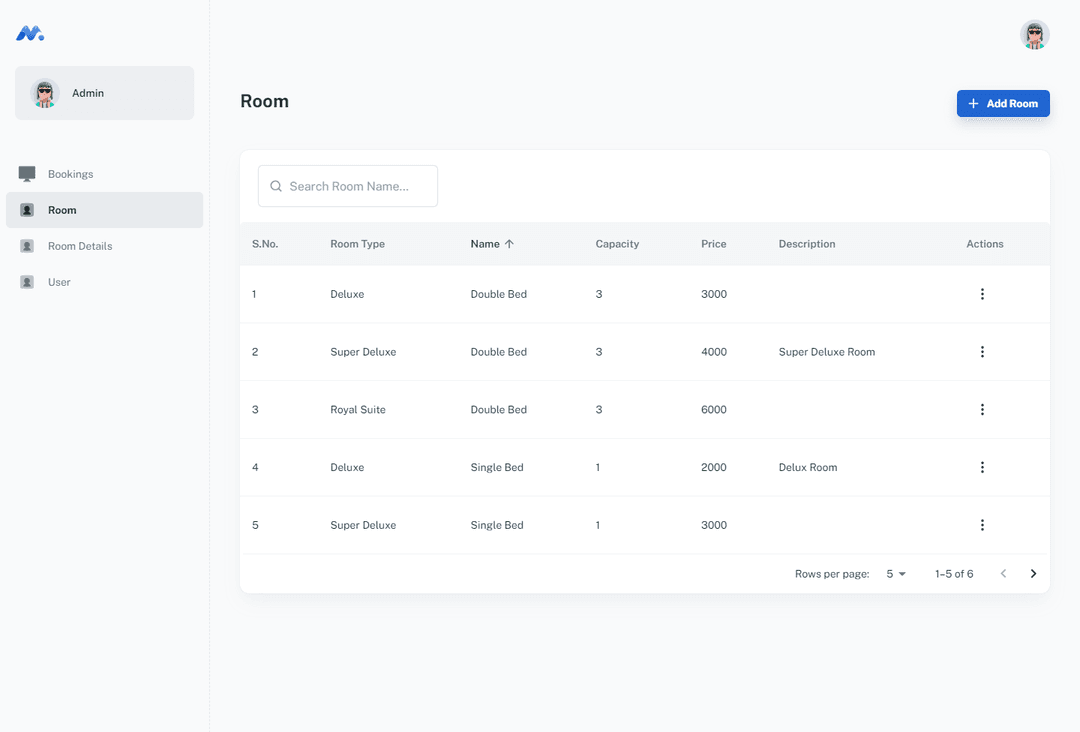Click three-dot actions for row 4 Single Bed
1080x732 pixels.
tap(982, 467)
